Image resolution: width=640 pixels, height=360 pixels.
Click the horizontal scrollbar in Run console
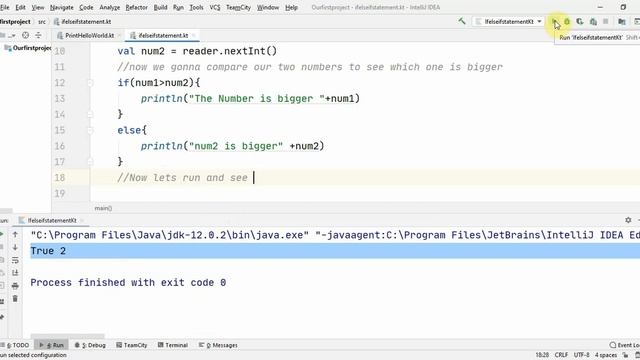coord(67,336)
